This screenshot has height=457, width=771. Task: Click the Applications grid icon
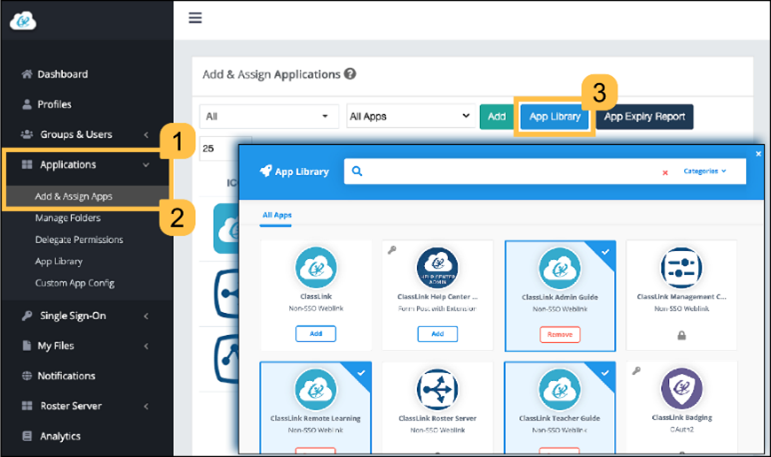(x=27, y=164)
